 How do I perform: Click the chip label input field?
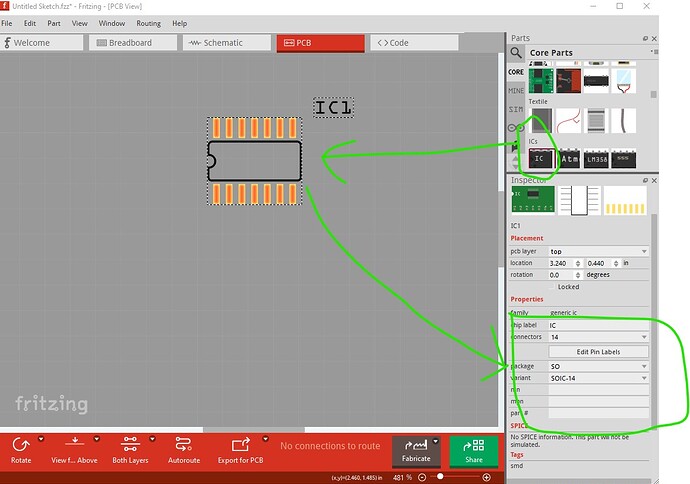598,325
